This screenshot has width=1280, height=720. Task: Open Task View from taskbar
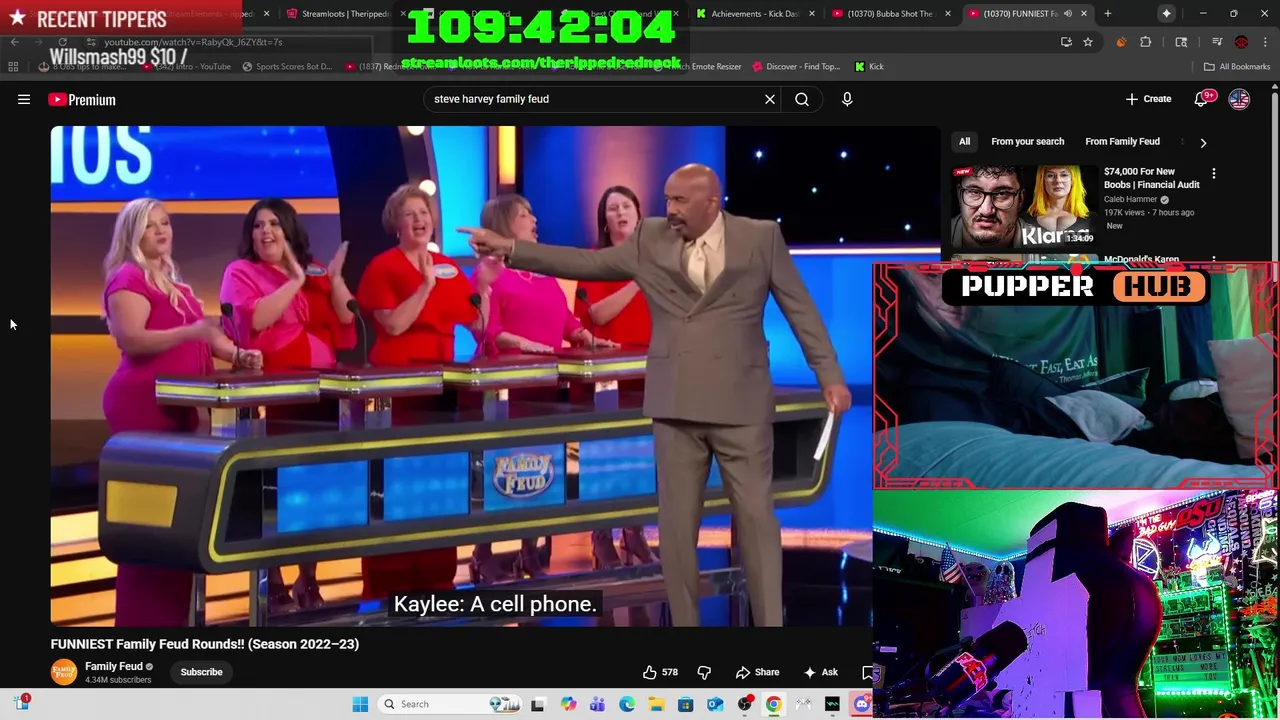click(x=537, y=704)
